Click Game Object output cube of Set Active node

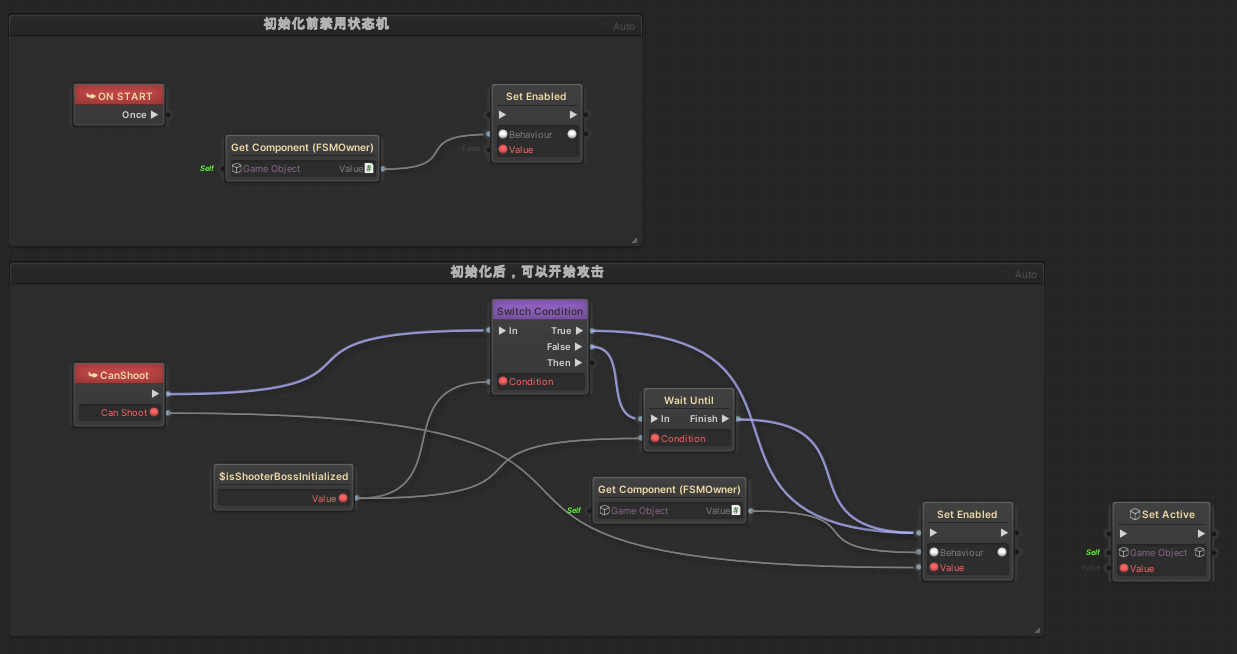pyautogui.click(x=1200, y=552)
